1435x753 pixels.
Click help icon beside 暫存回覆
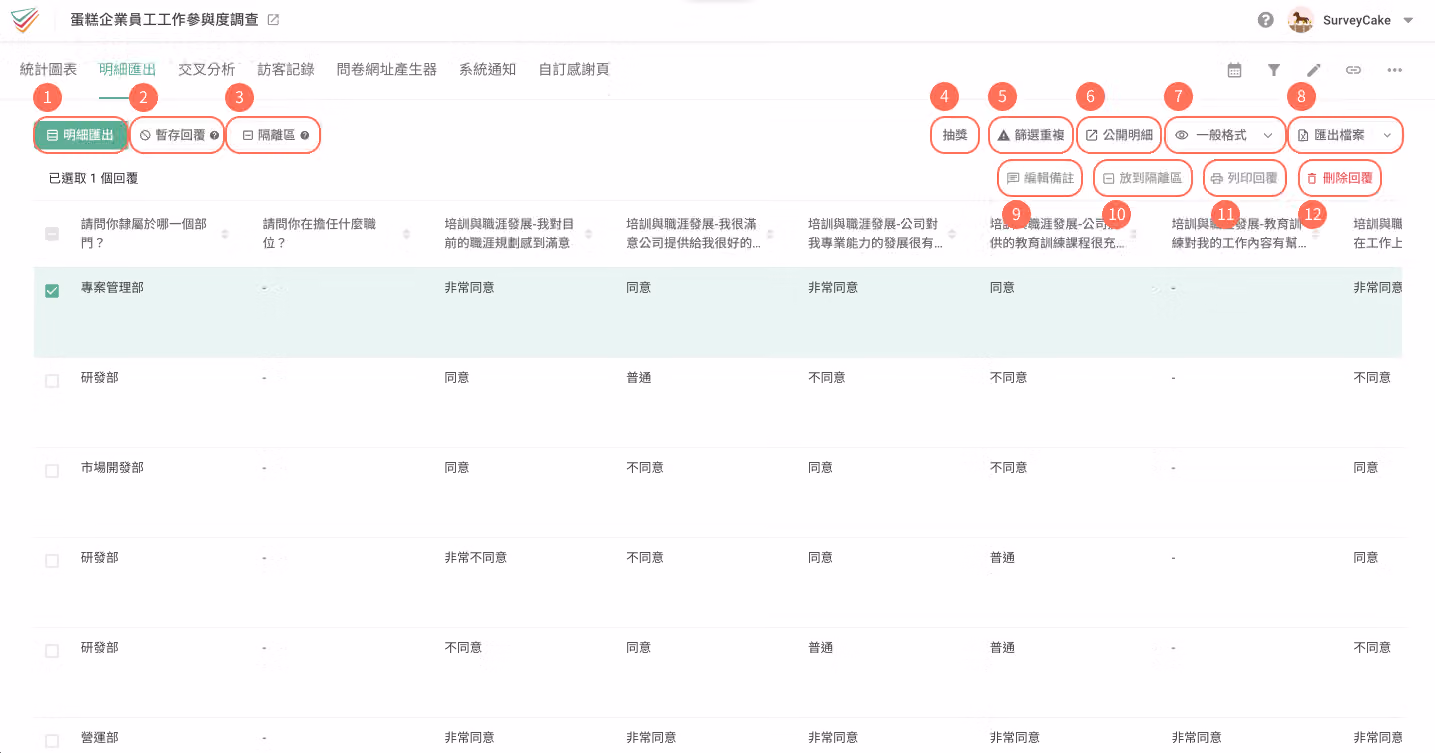point(214,135)
